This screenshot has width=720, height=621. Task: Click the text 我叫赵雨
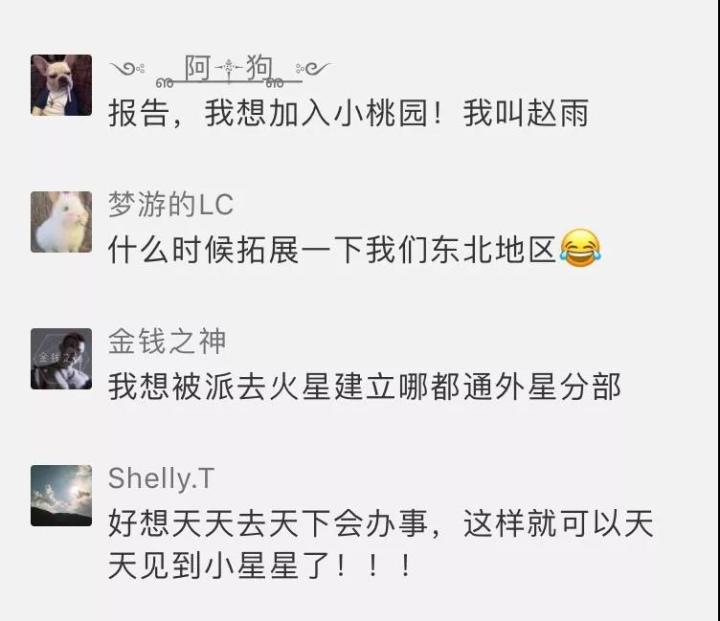click(526, 113)
